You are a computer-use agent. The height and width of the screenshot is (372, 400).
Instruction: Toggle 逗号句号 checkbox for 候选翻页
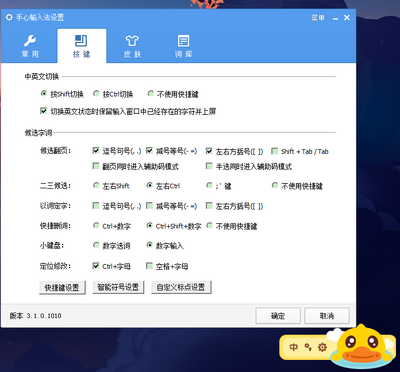click(96, 151)
